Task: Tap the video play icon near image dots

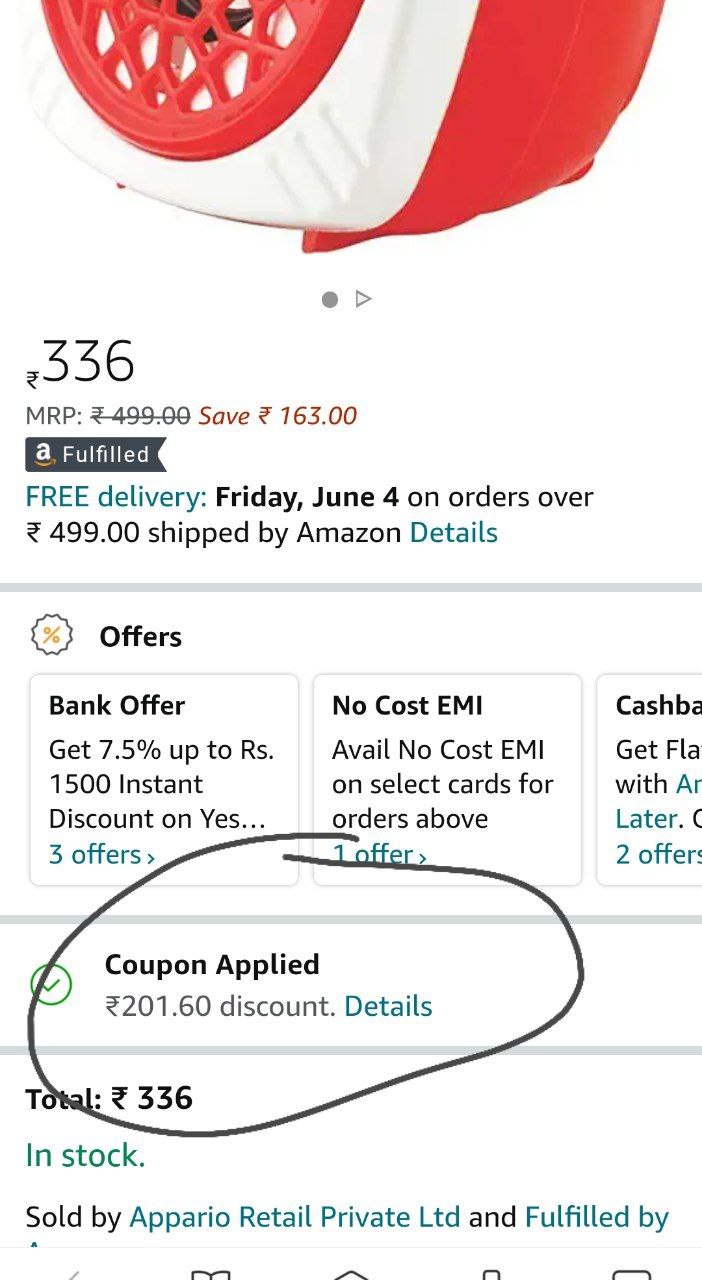Action: pyautogui.click(x=364, y=297)
